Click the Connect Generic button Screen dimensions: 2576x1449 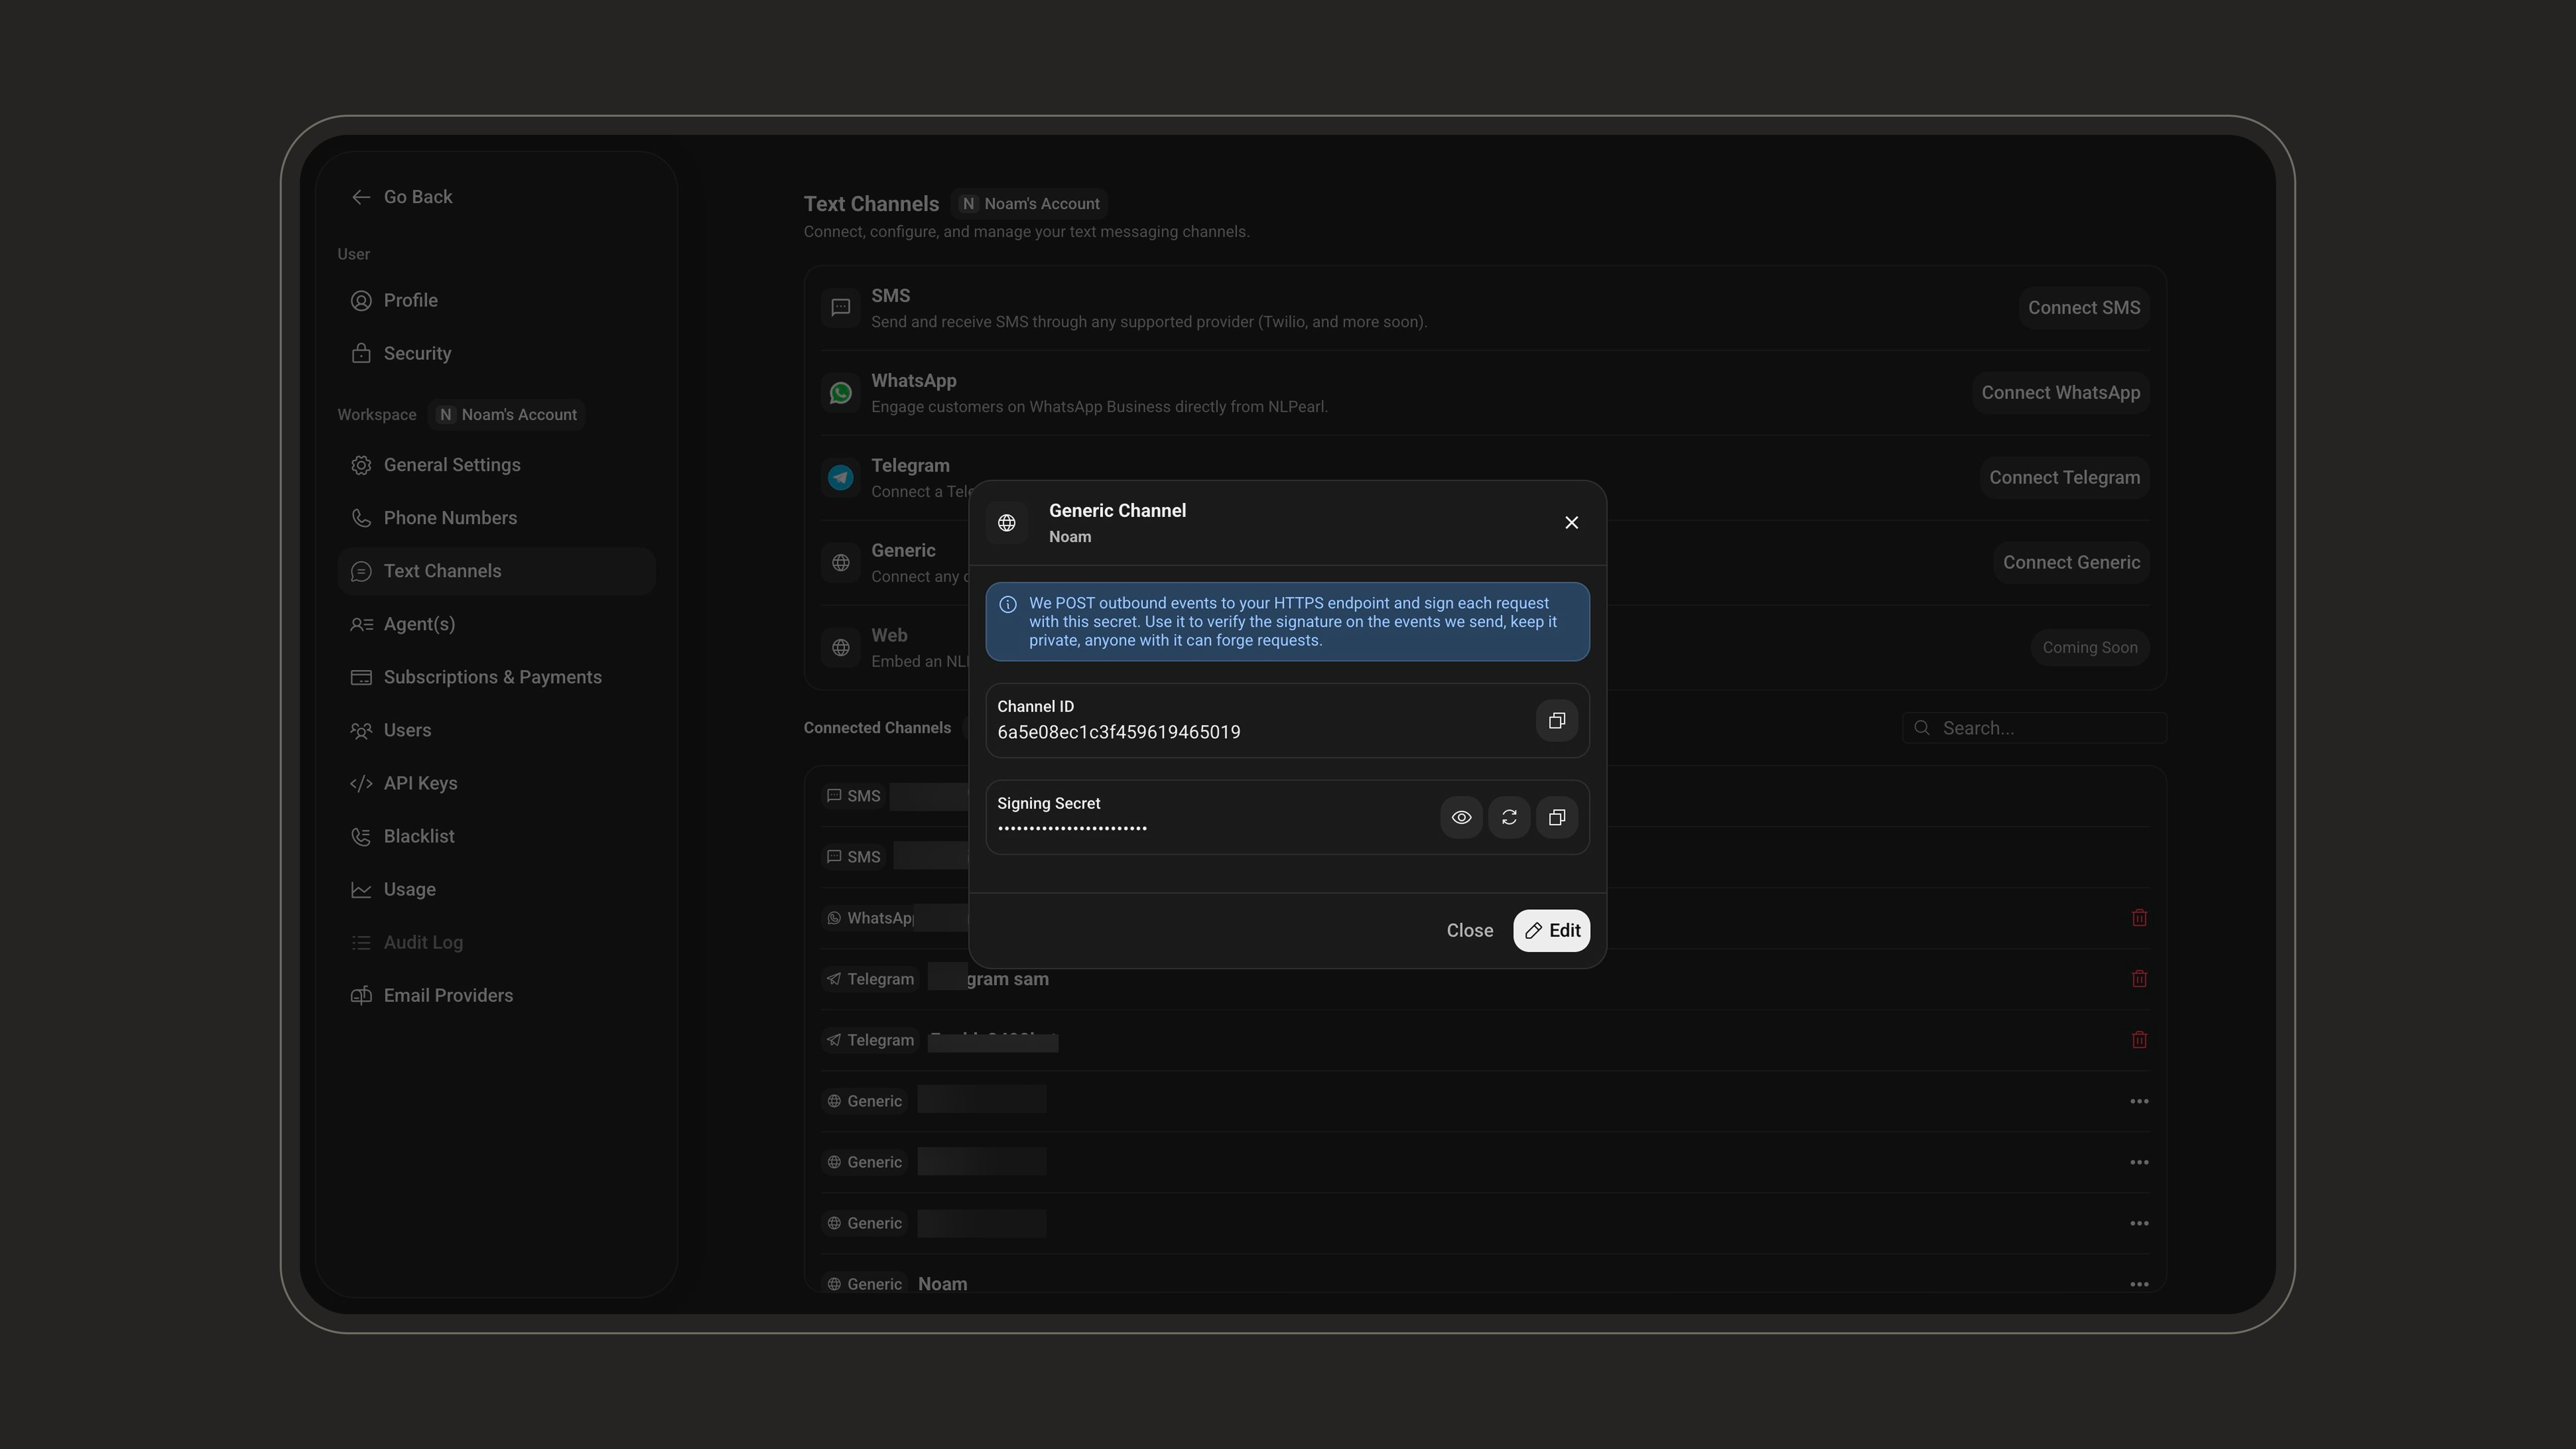[x=2071, y=563]
